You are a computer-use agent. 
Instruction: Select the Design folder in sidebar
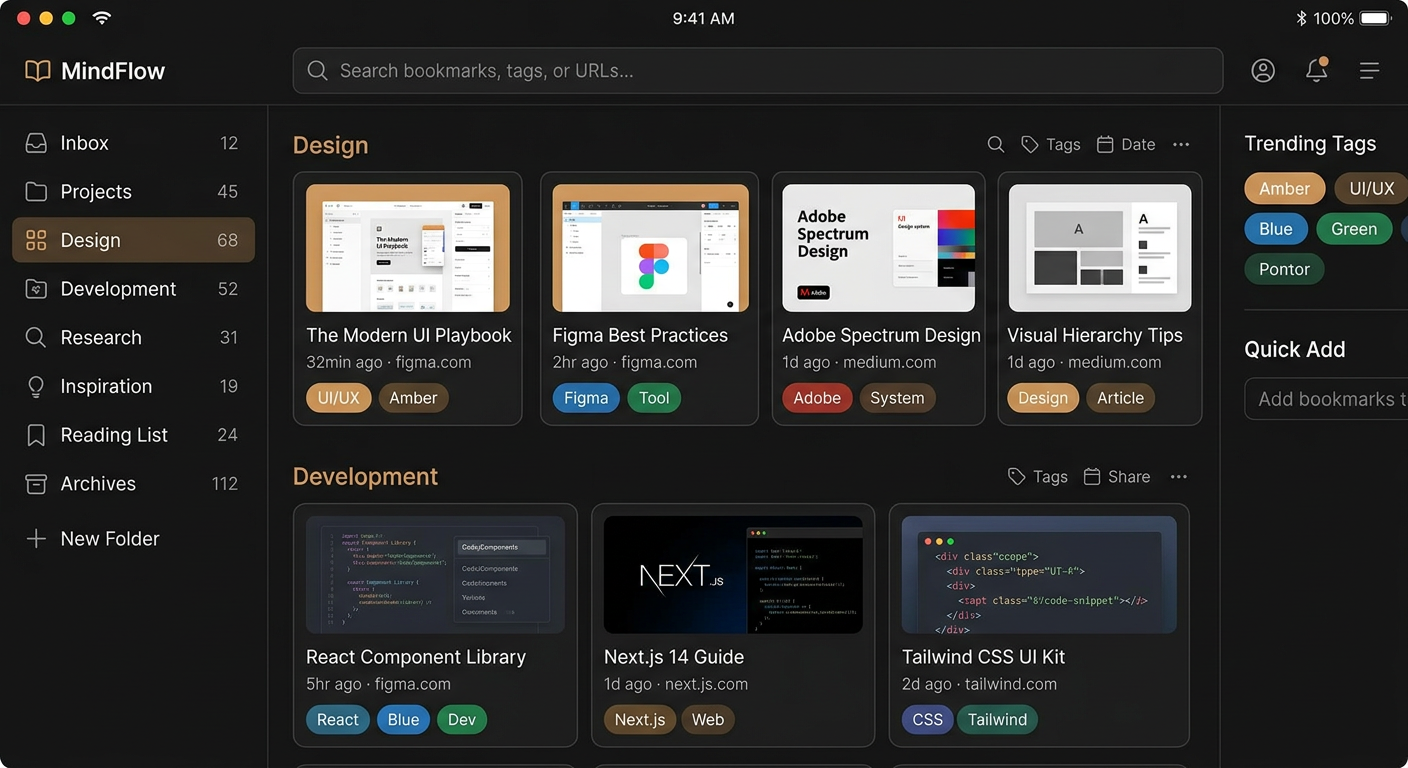(133, 240)
